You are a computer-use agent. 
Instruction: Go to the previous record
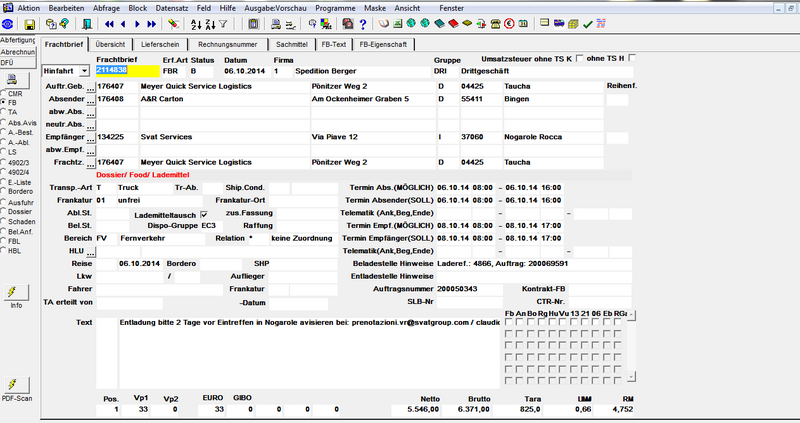click(123, 24)
